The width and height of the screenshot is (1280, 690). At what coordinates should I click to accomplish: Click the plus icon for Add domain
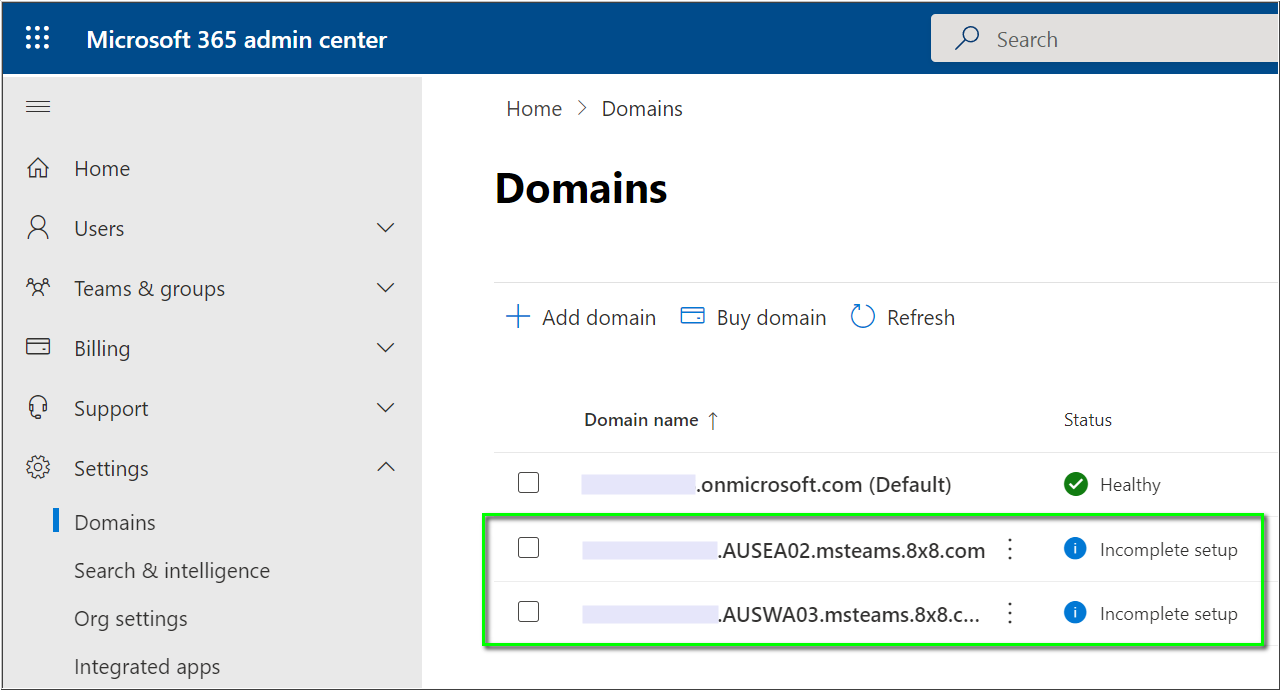(x=518, y=317)
